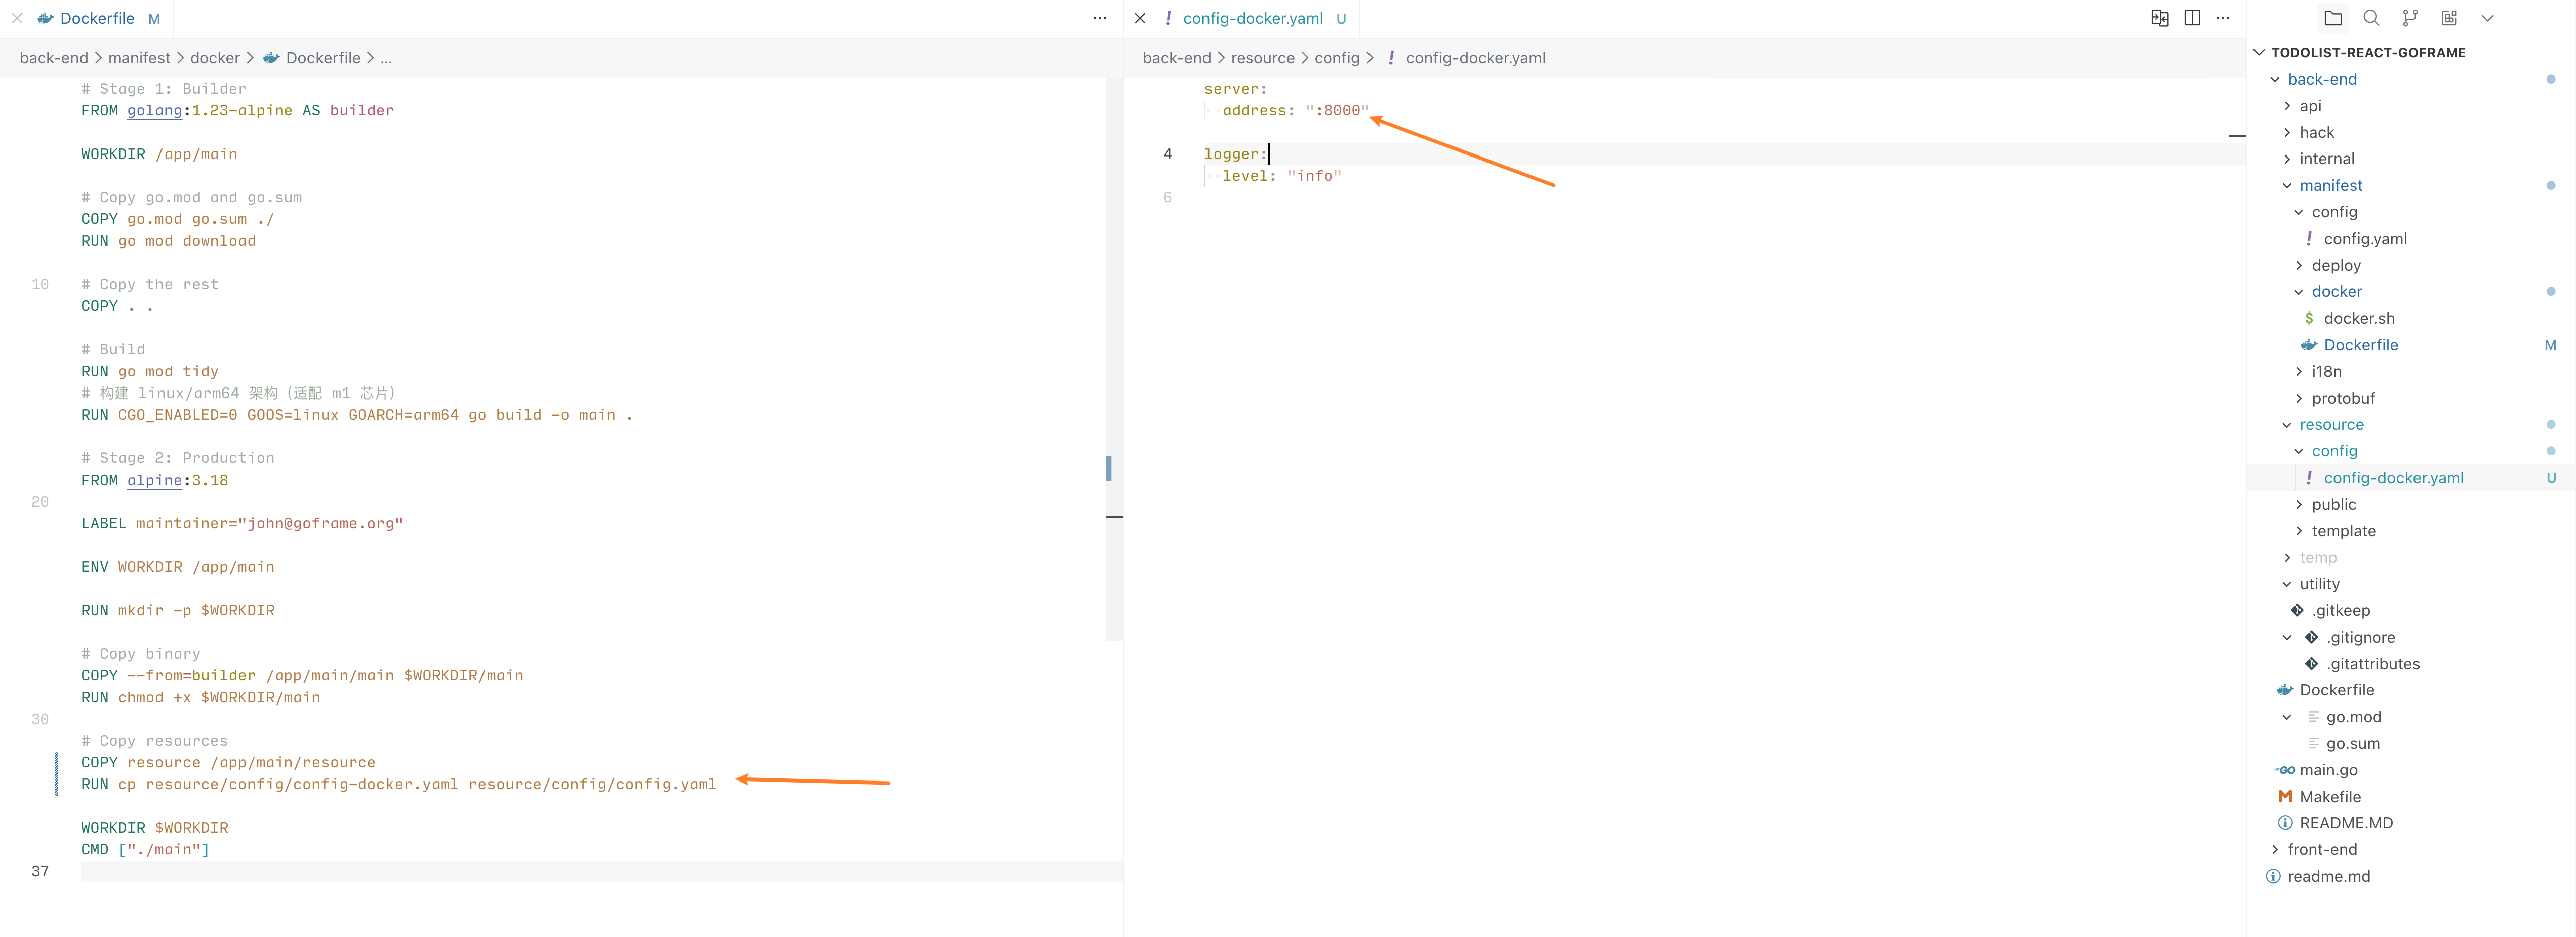Click the split editor right icon

pos(2192,18)
